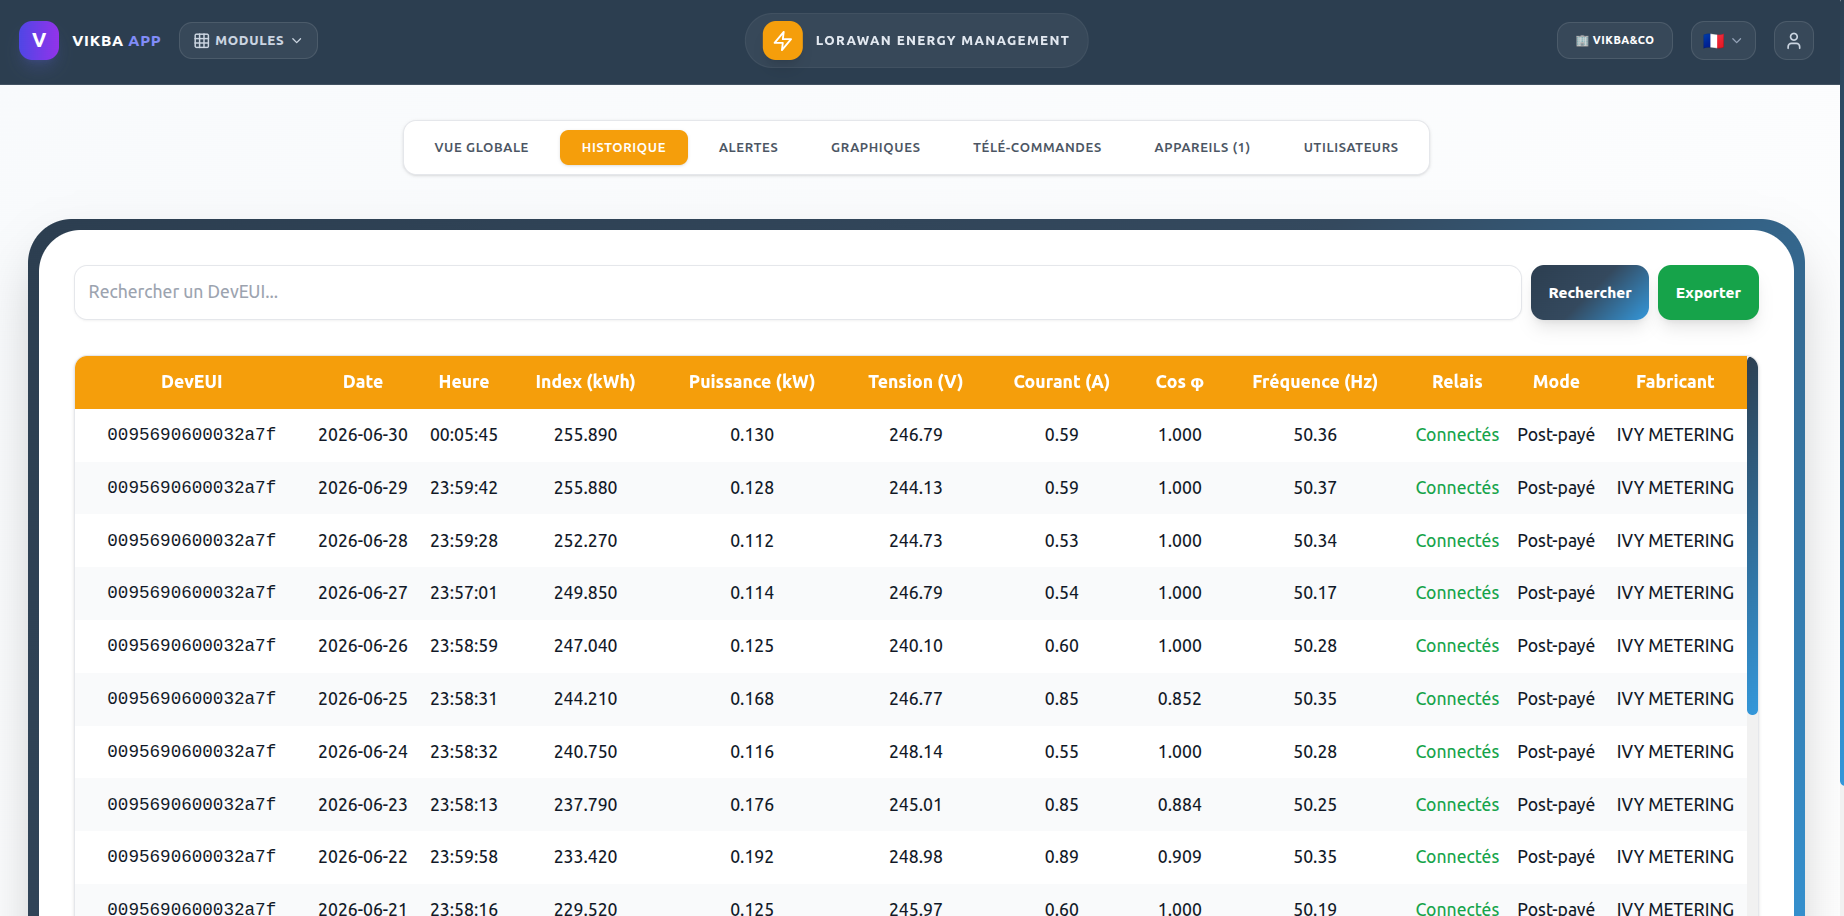This screenshot has width=1844, height=916.
Task: Select the date cell 2026-06-30
Action: pyautogui.click(x=363, y=435)
